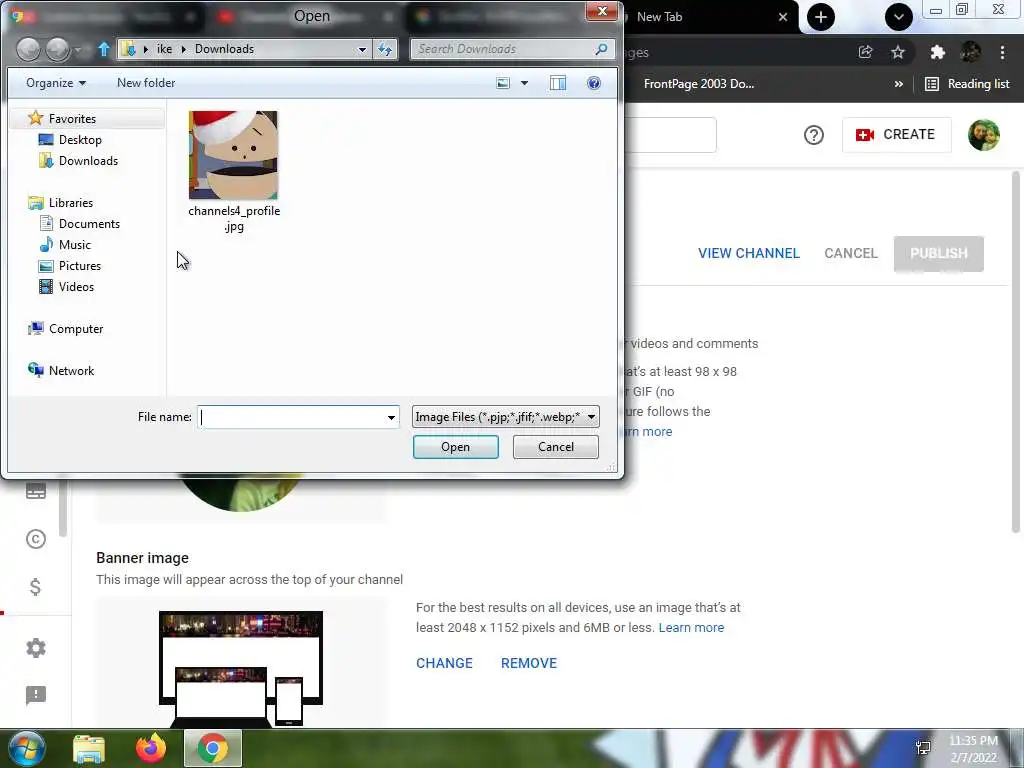Image resolution: width=1024 pixels, height=768 pixels.
Task: Select Libraries in navigation pane
Action: [x=71, y=203]
